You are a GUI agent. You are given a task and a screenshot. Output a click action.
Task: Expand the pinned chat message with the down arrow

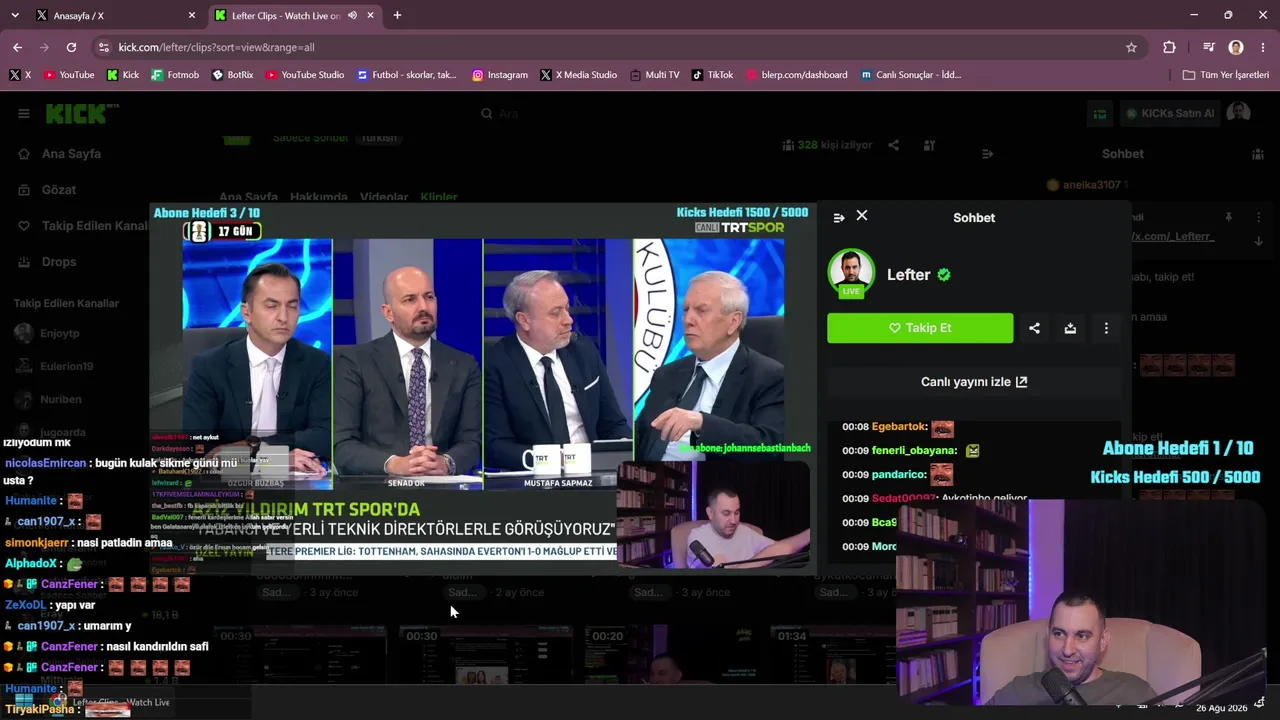tap(1258, 240)
